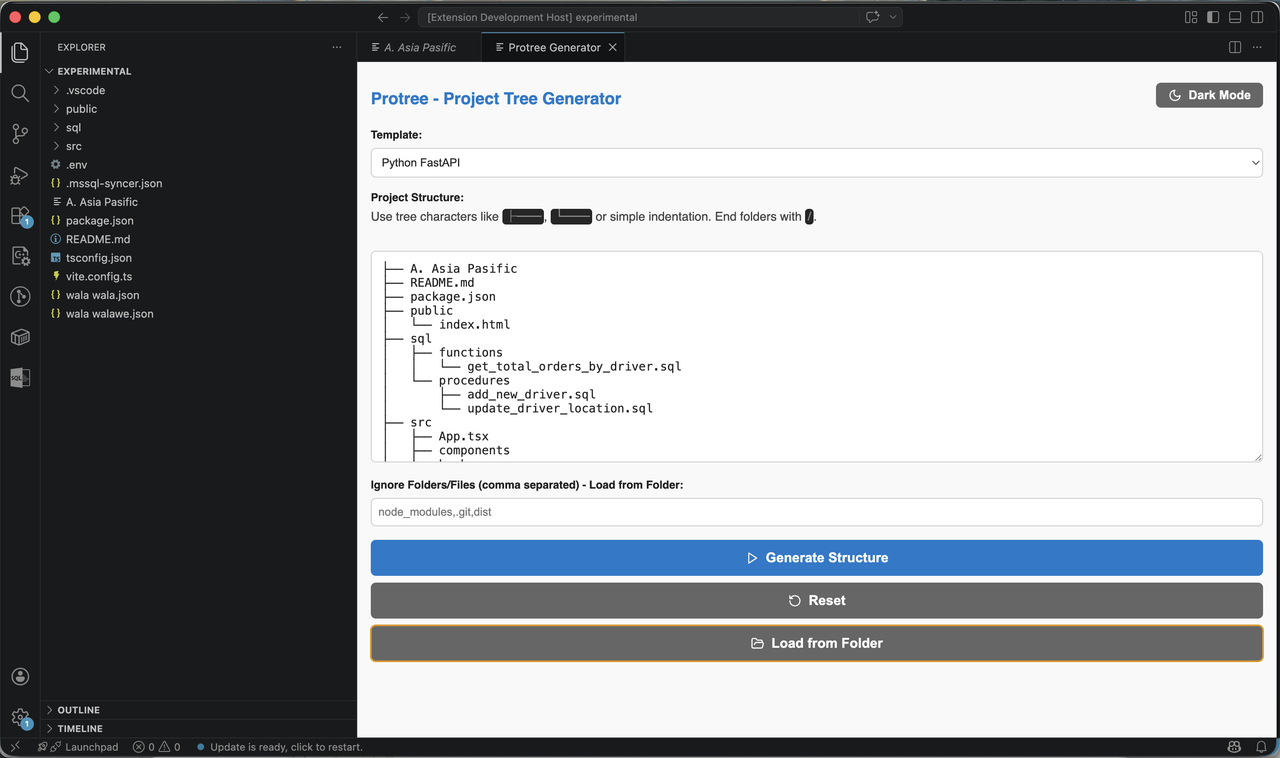The image size is (1280, 758).
Task: Toggle the secondary side bar visibility
Action: pos(1257,17)
